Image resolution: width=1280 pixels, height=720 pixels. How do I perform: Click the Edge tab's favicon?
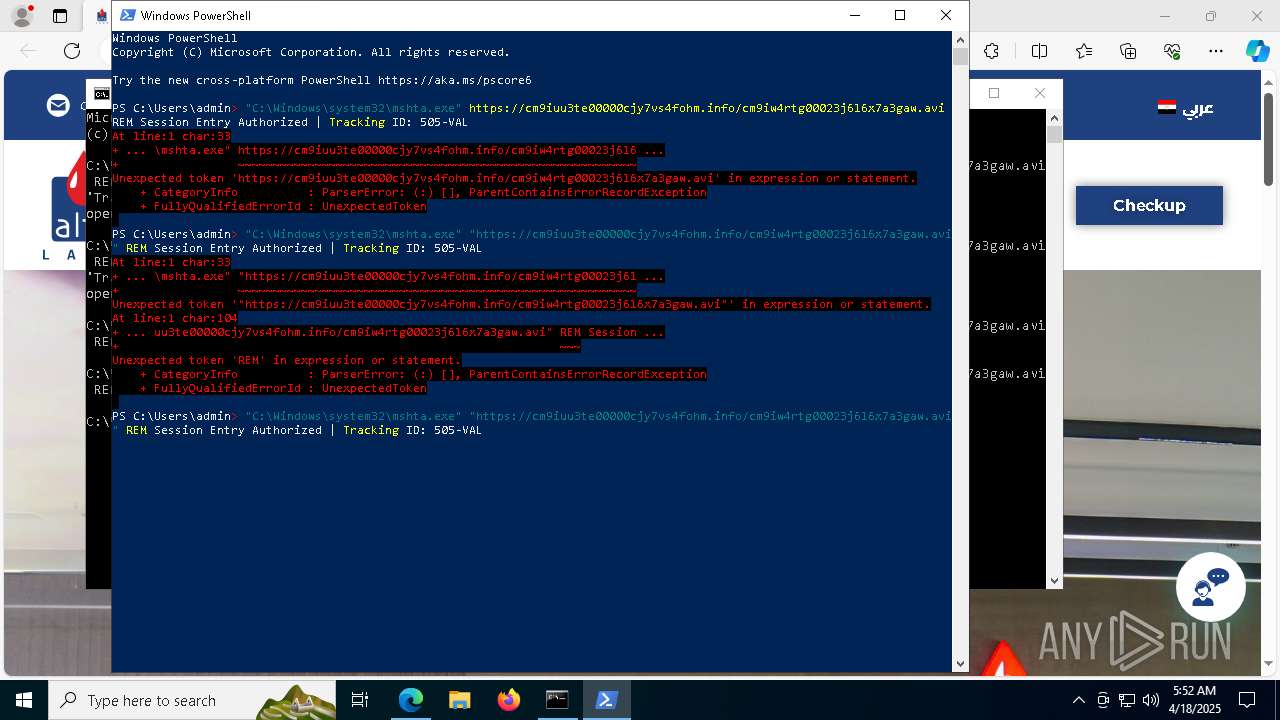[102, 16]
